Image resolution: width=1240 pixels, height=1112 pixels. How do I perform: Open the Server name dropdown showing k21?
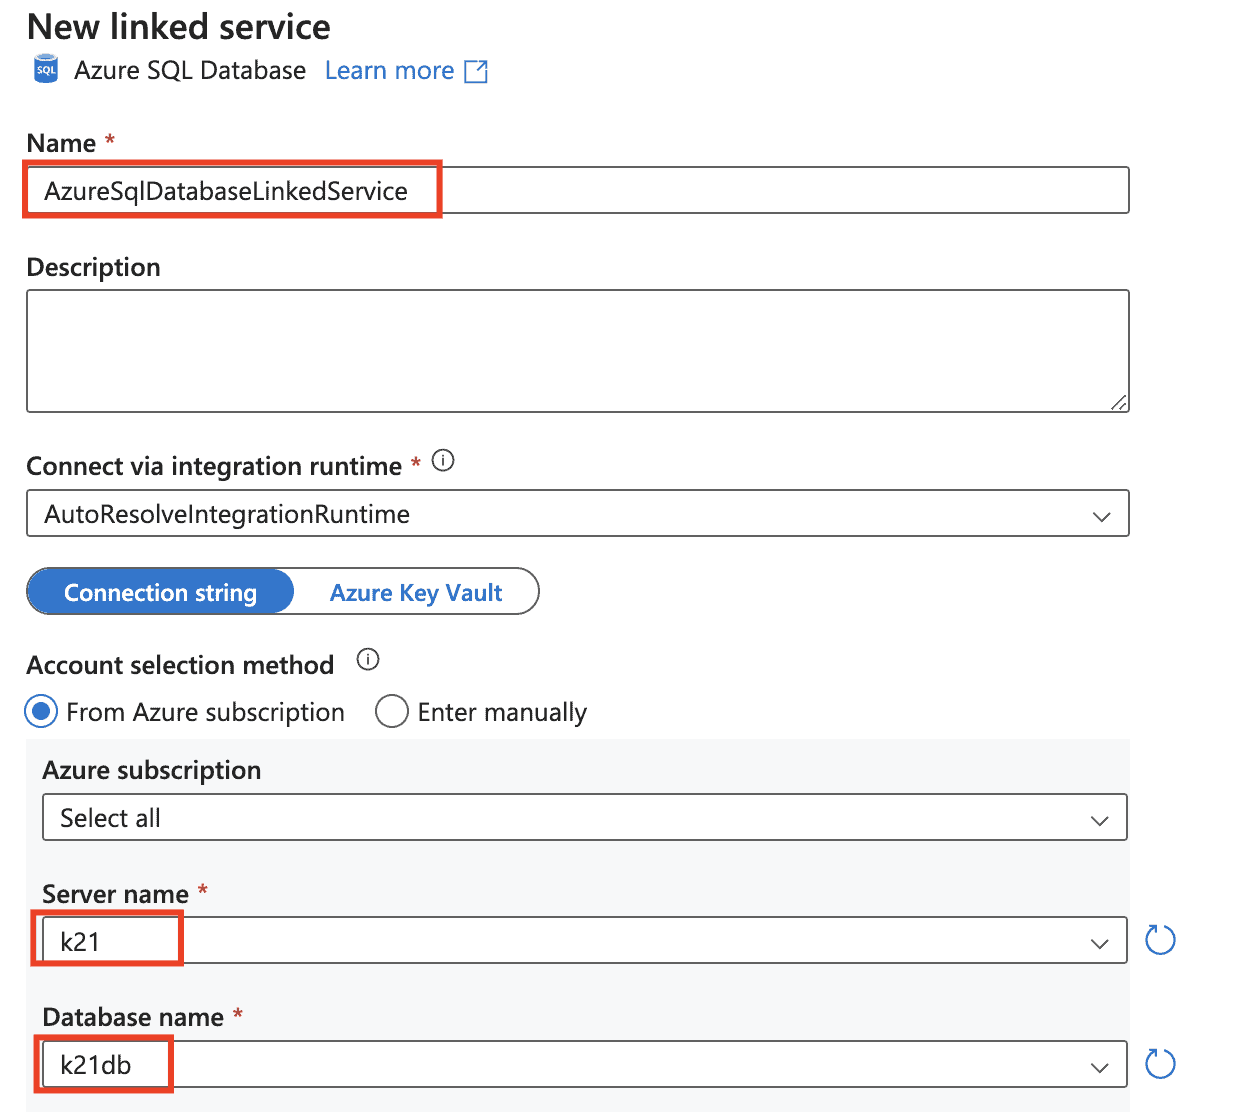584,941
